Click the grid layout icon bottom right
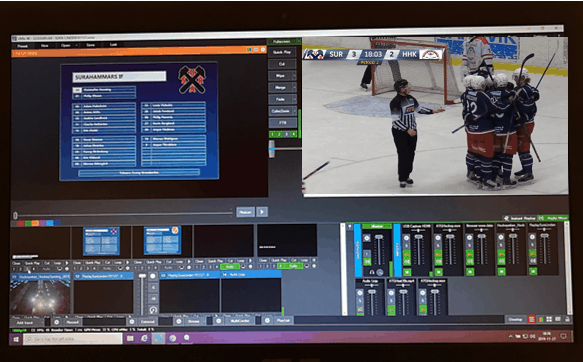 (x=549, y=319)
